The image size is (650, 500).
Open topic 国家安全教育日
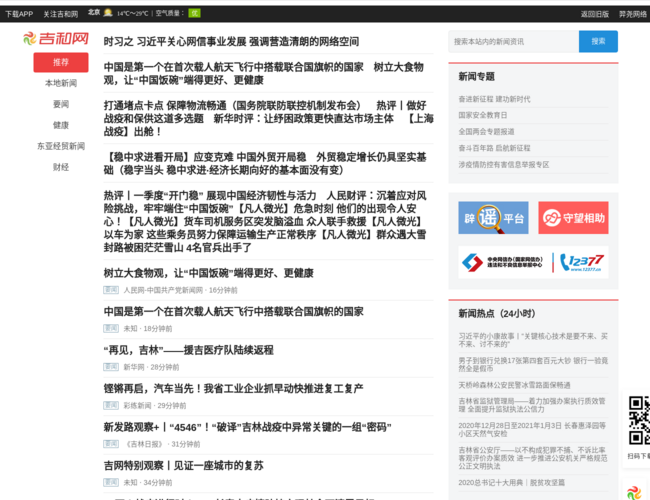(483, 115)
